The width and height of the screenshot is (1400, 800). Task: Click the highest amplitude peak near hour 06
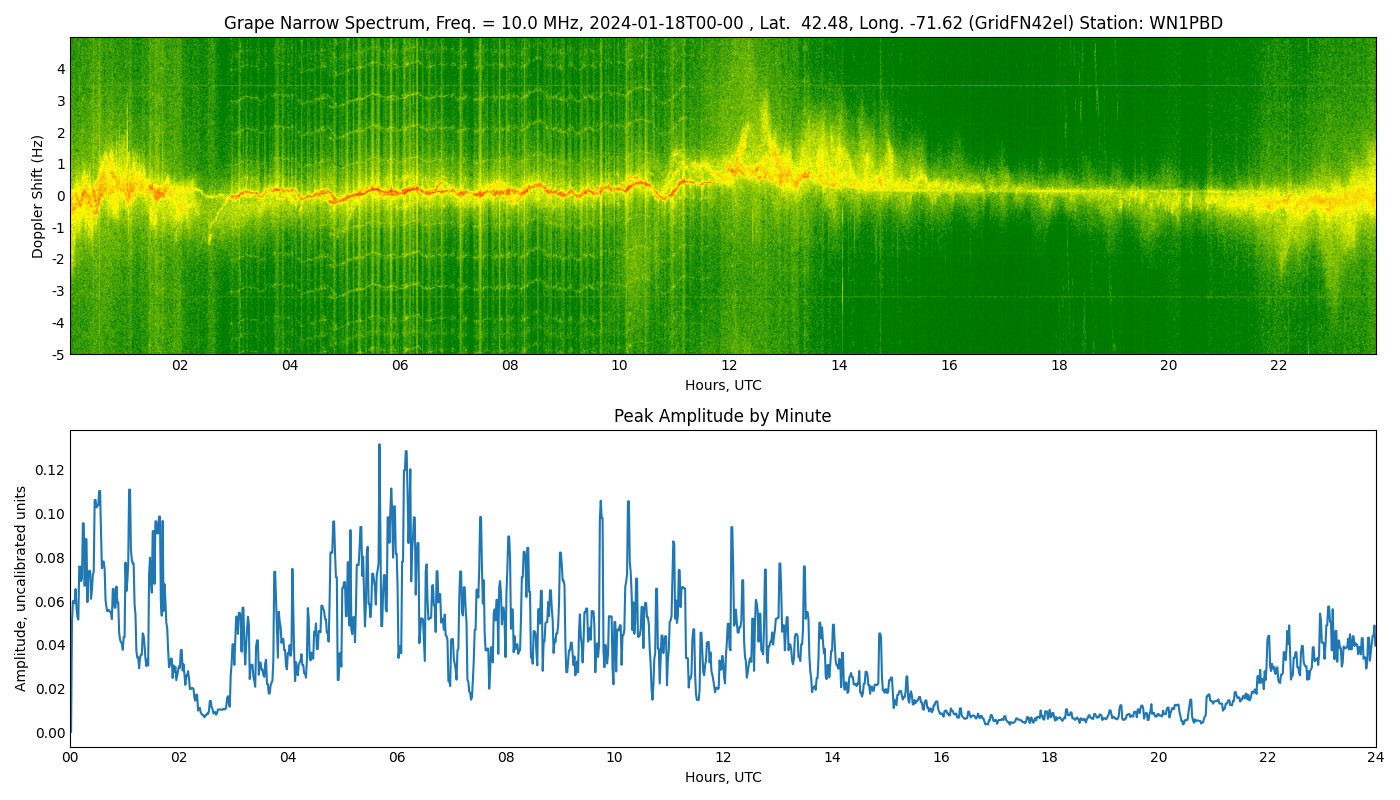click(x=379, y=445)
